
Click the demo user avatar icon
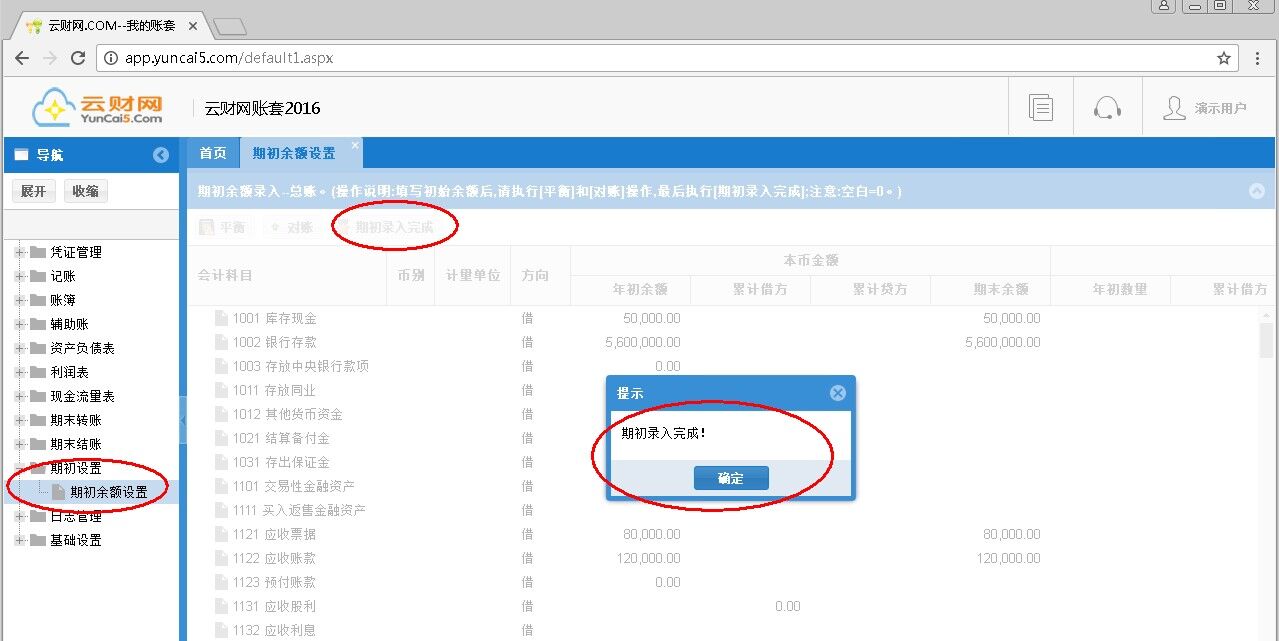point(1174,108)
